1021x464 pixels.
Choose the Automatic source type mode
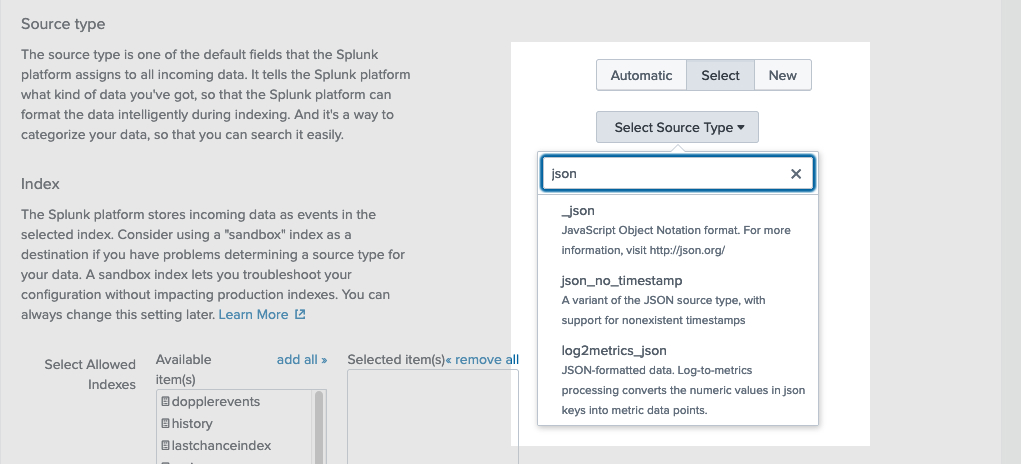coord(641,75)
